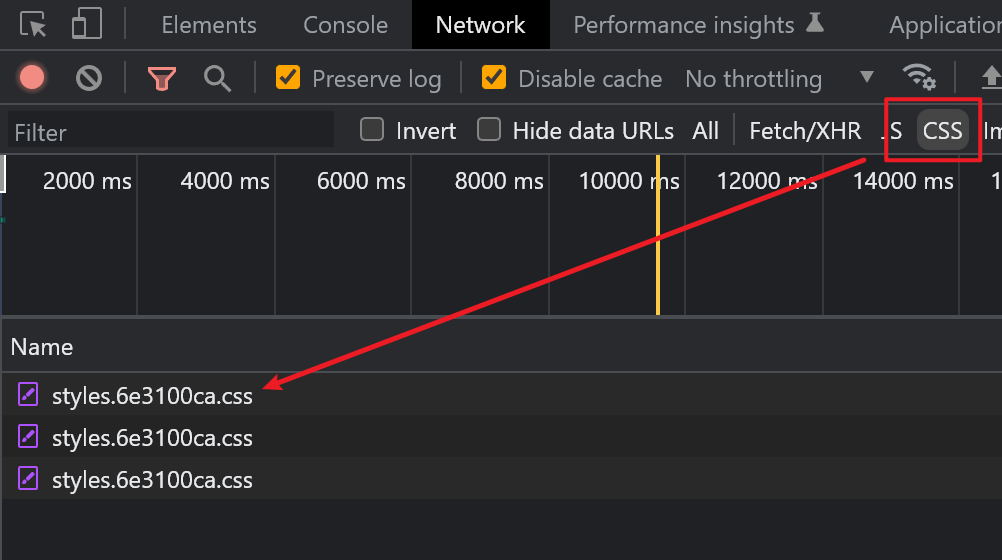Click the 10000 ms timeline marker
1002x560 pixels.
[628, 181]
